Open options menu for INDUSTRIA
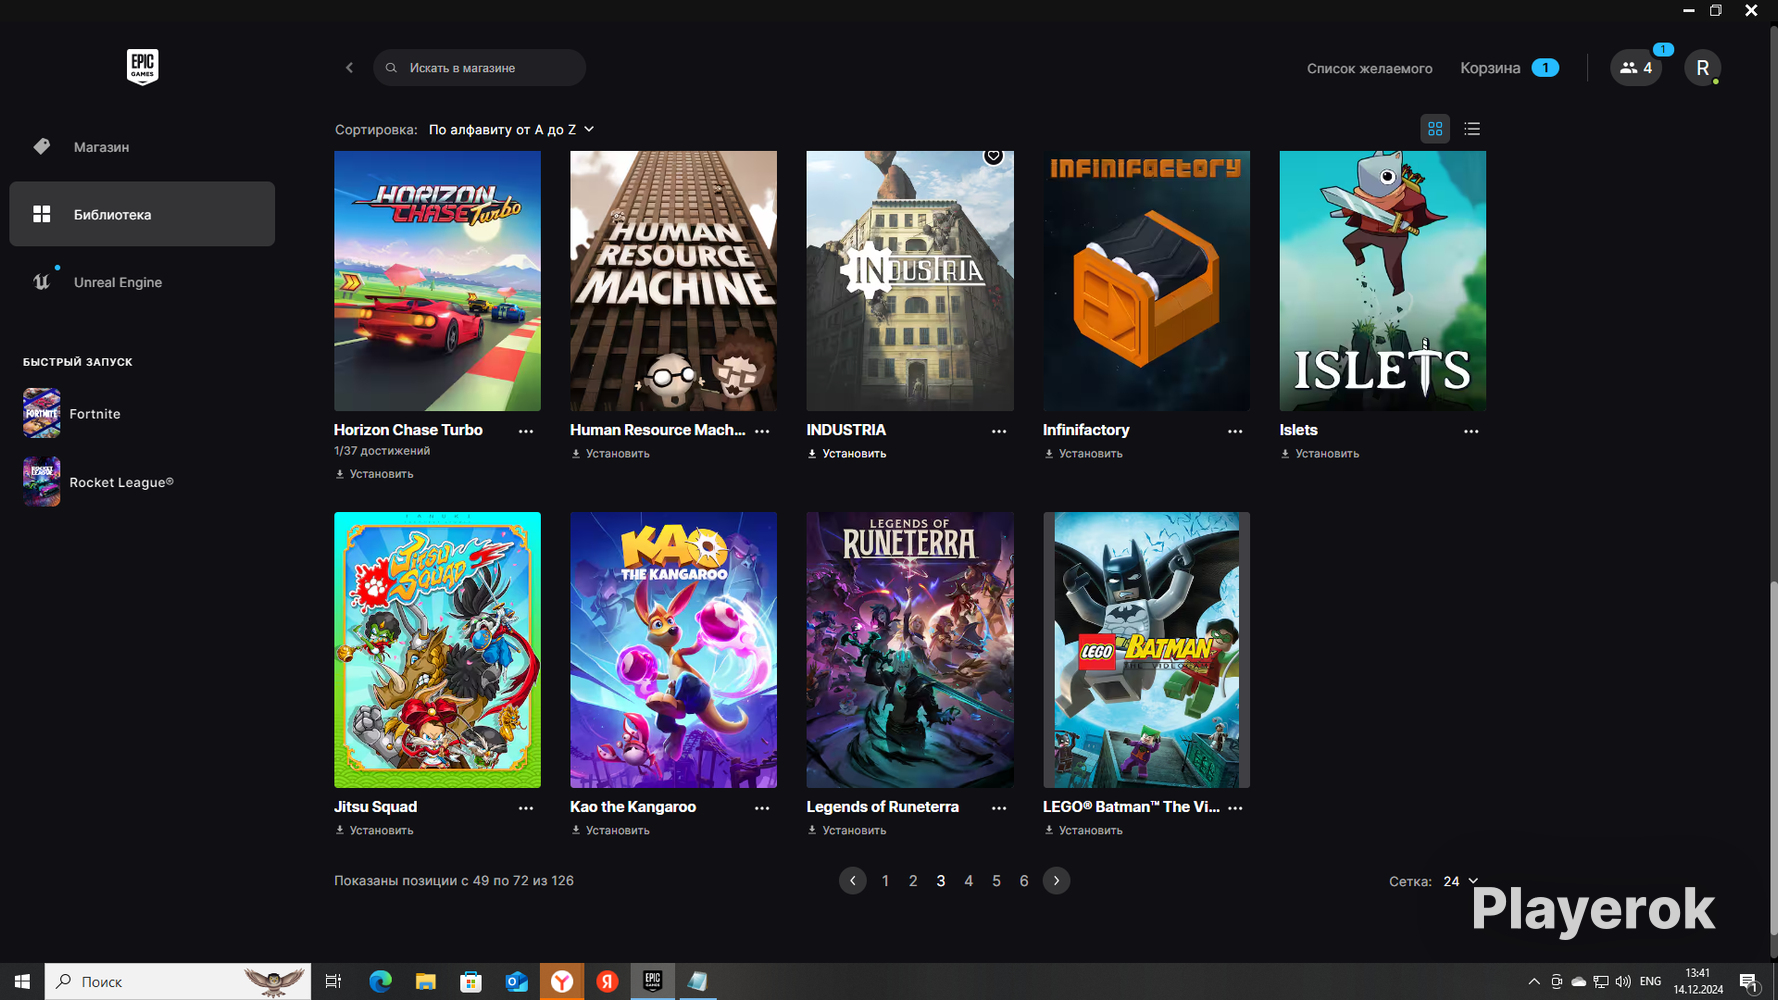Image resolution: width=1778 pixels, height=1000 pixels. (999, 431)
